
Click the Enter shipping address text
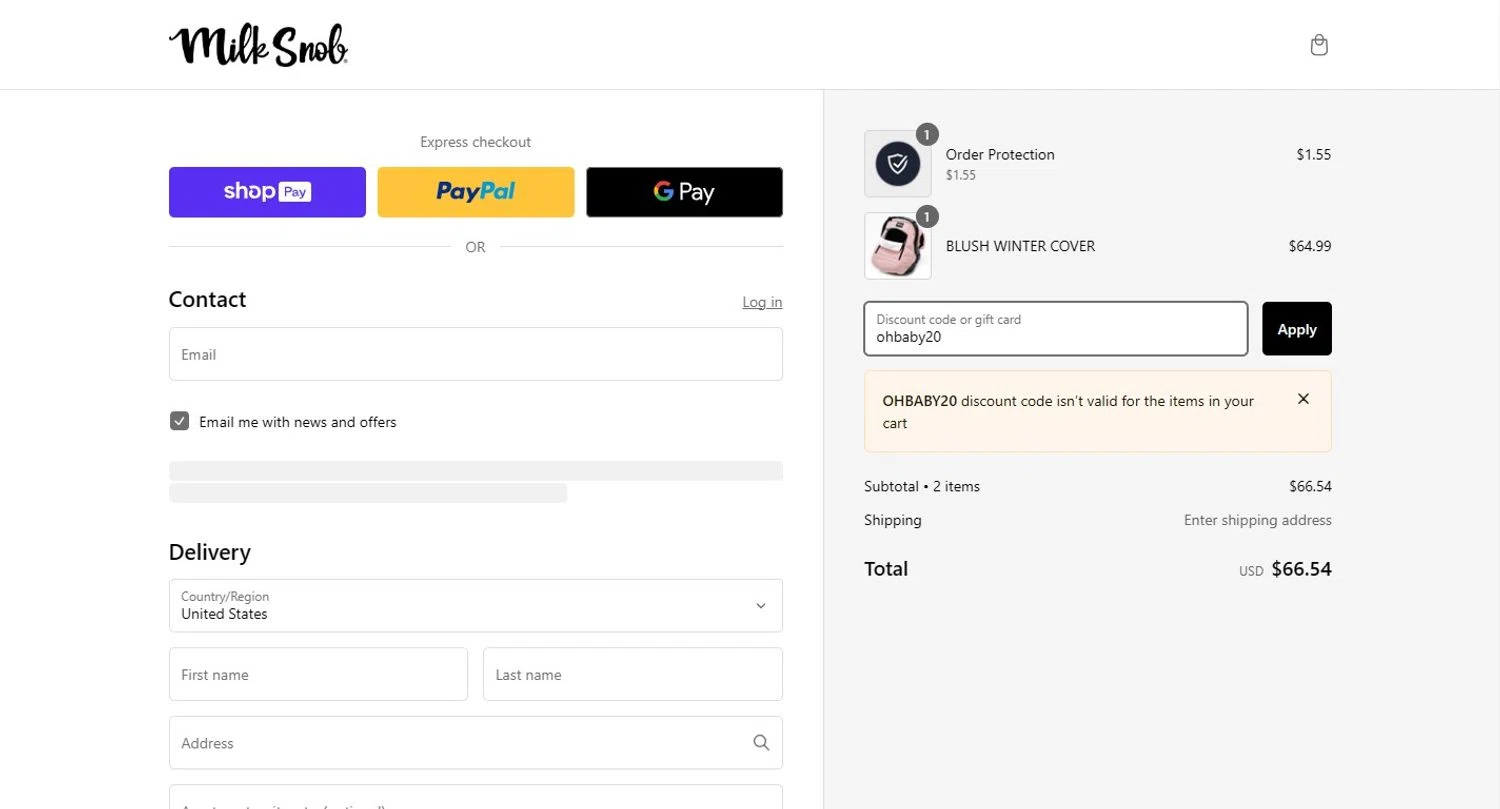pos(1258,520)
